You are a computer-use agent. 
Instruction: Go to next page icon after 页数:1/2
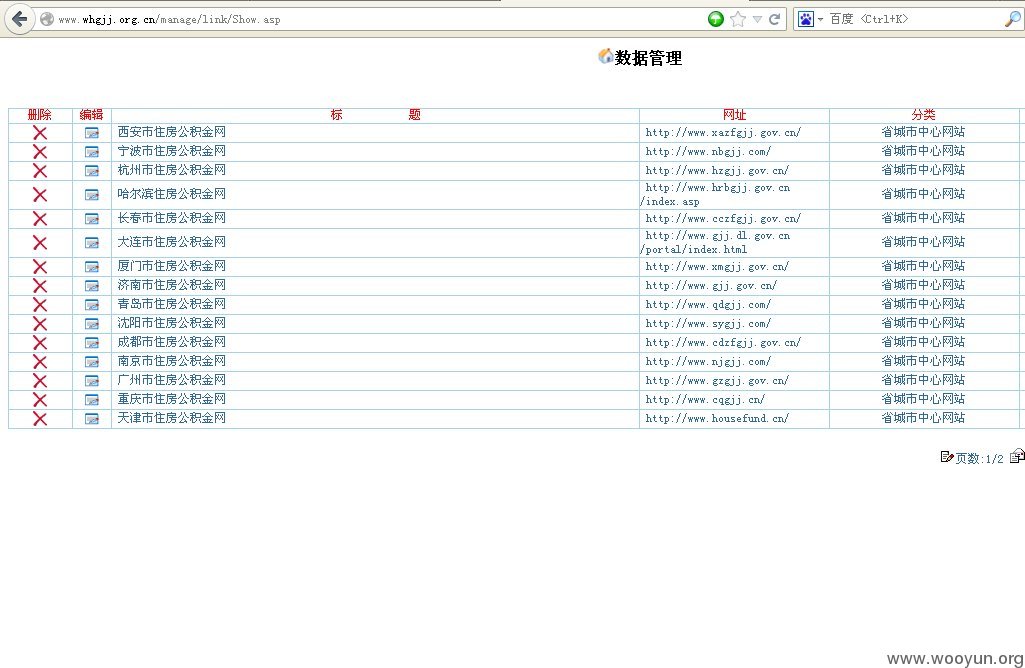1017,456
